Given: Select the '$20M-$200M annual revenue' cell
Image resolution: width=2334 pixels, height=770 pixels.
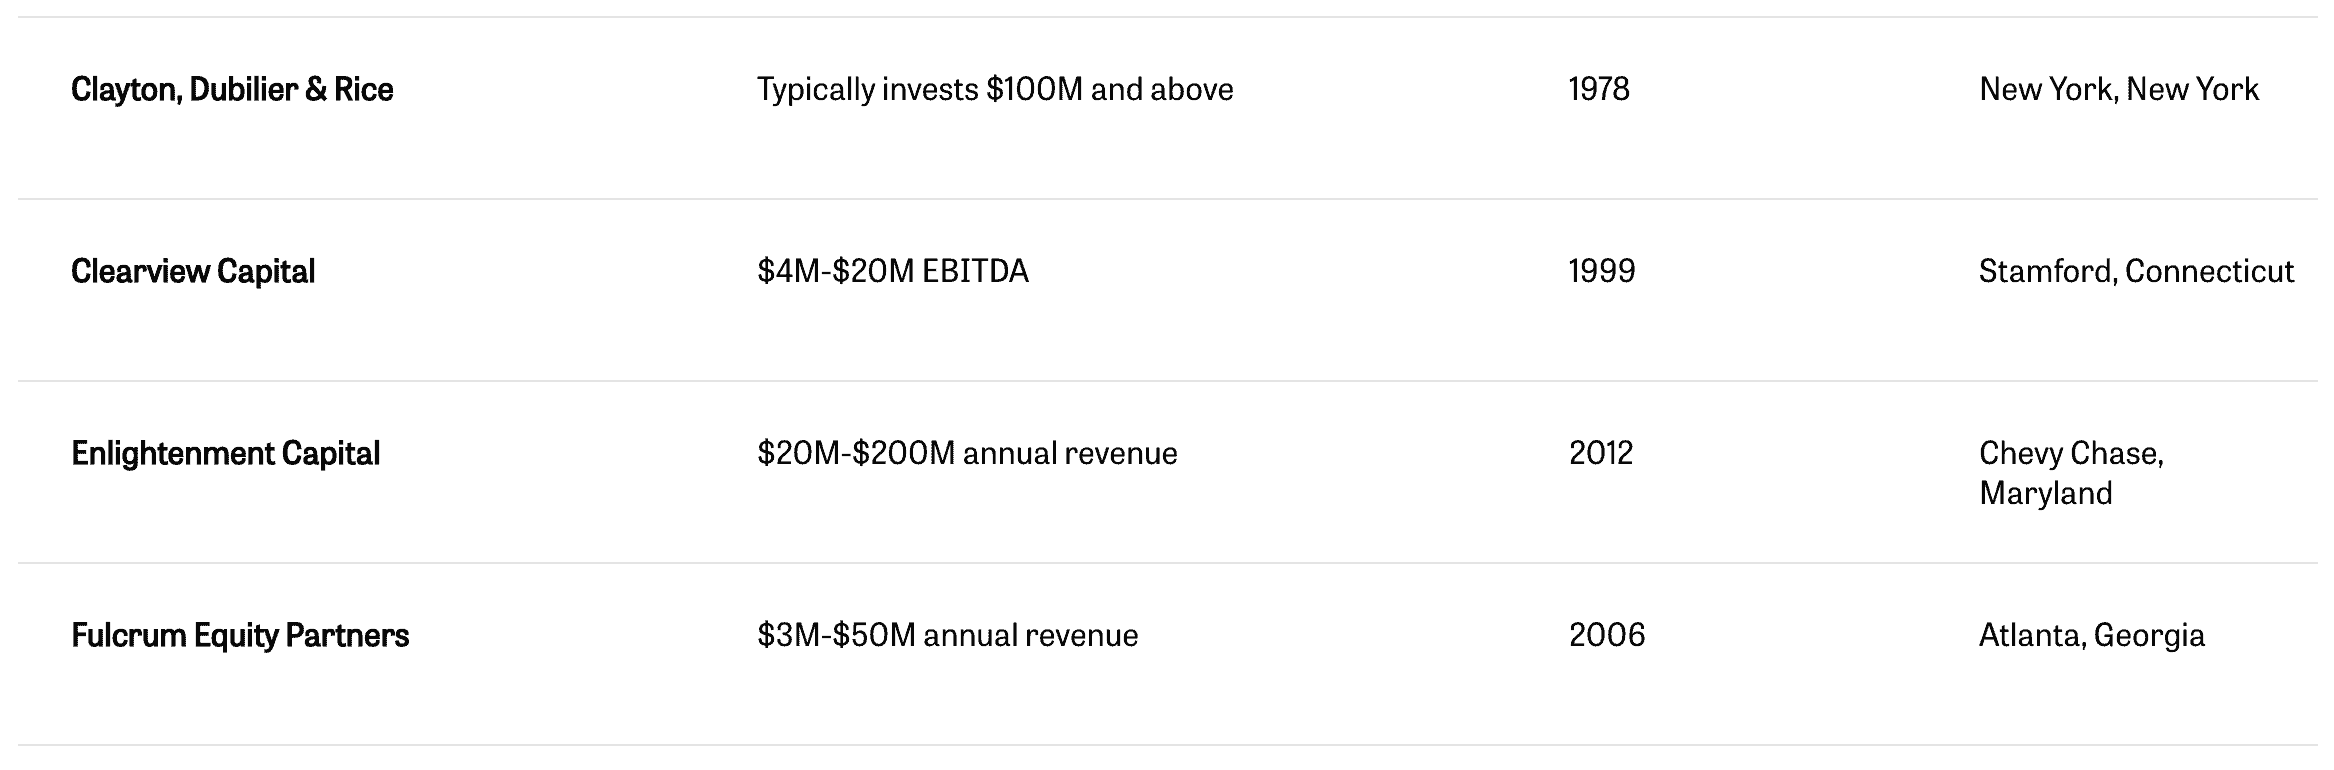Looking at the screenshot, I should tap(967, 454).
